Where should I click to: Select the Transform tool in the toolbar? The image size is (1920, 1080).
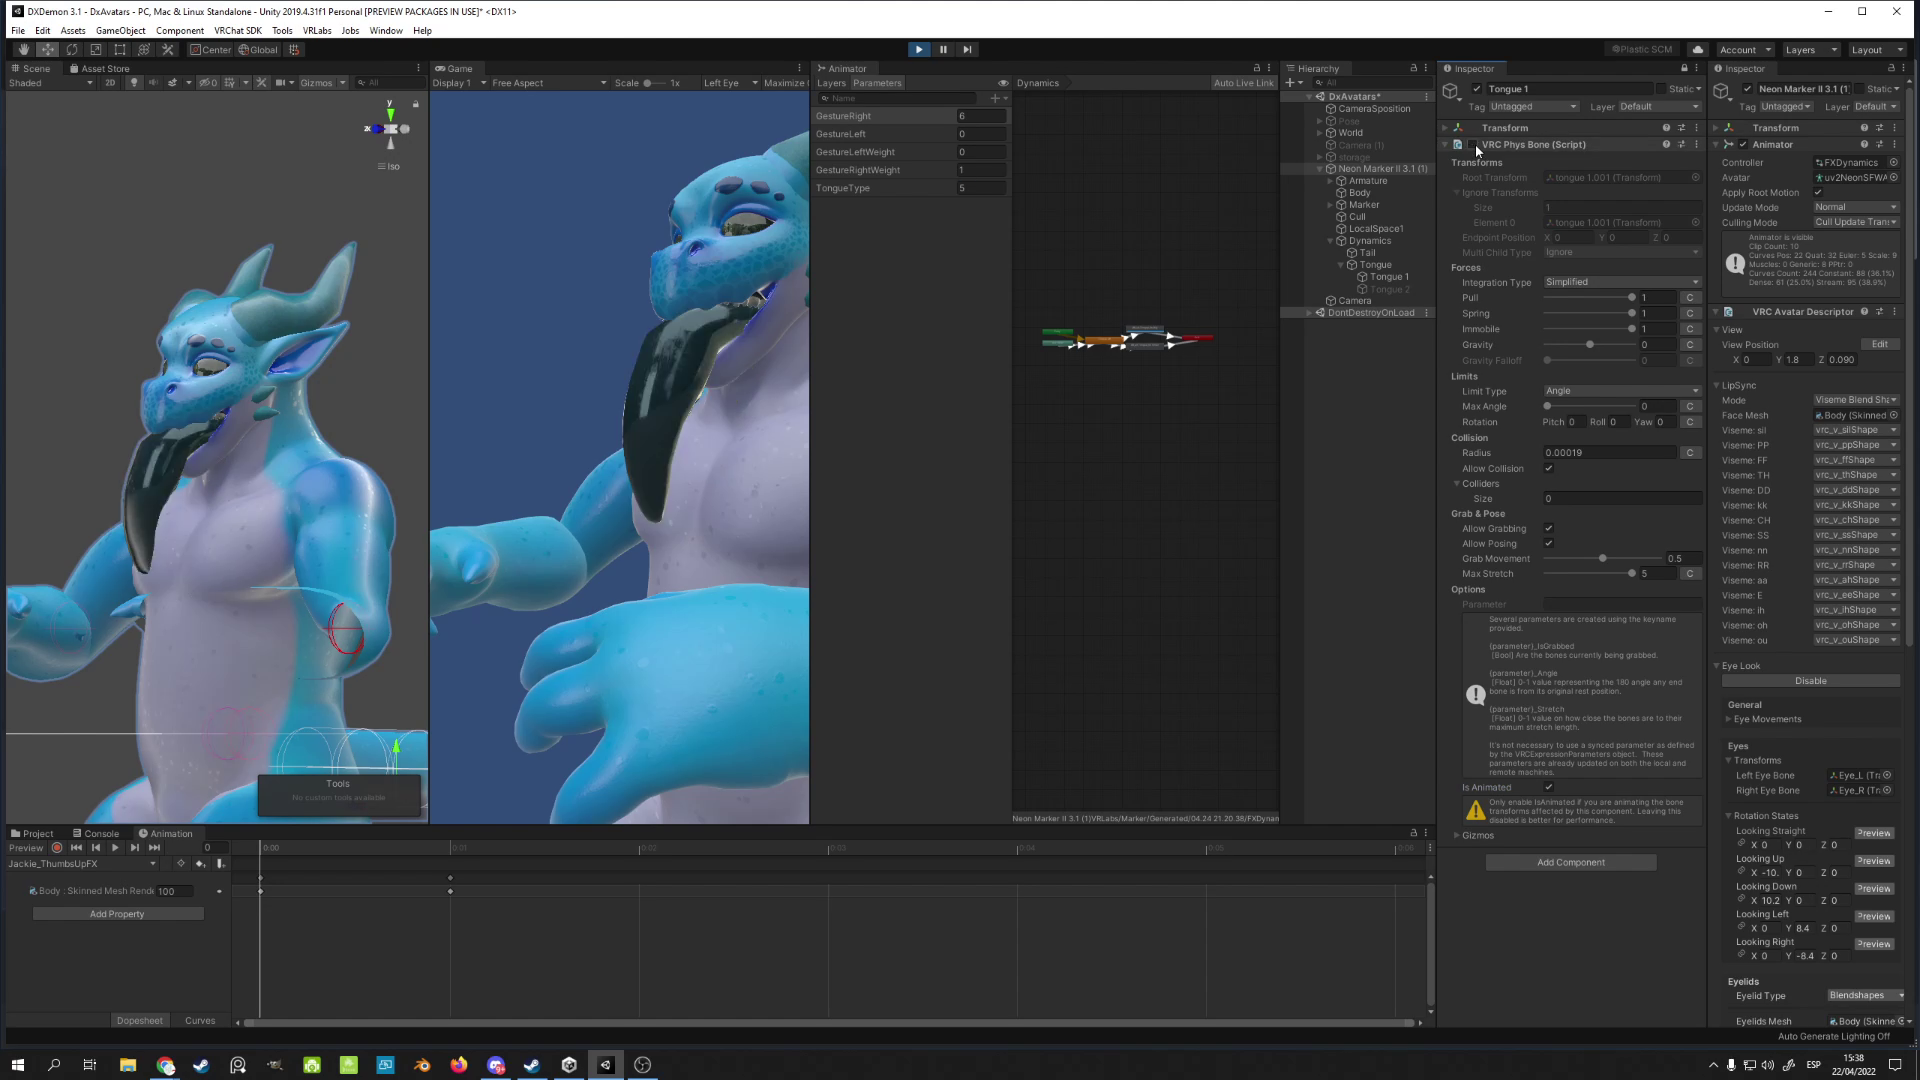tap(143, 49)
